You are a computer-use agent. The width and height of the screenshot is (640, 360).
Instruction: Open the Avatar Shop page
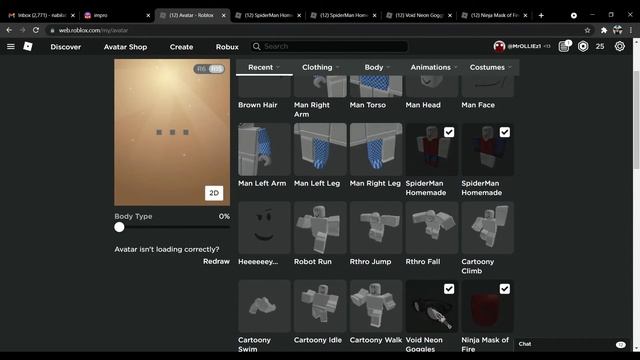click(x=125, y=47)
